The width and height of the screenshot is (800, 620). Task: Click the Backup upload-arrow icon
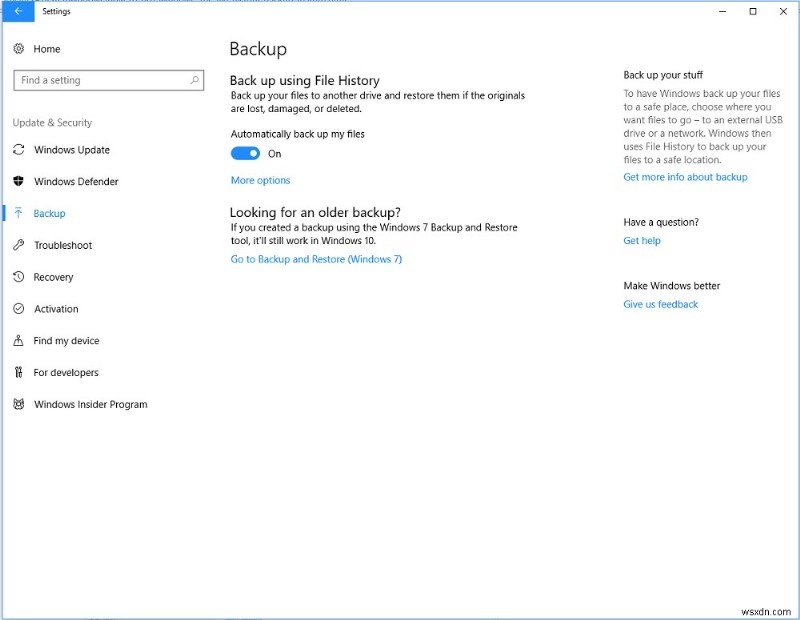tap(20, 213)
